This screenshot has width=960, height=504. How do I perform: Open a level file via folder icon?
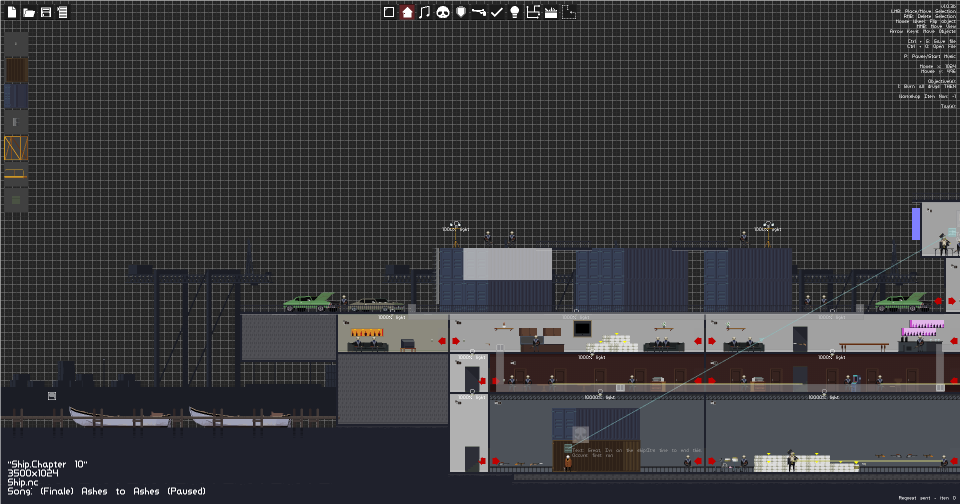(x=28, y=12)
